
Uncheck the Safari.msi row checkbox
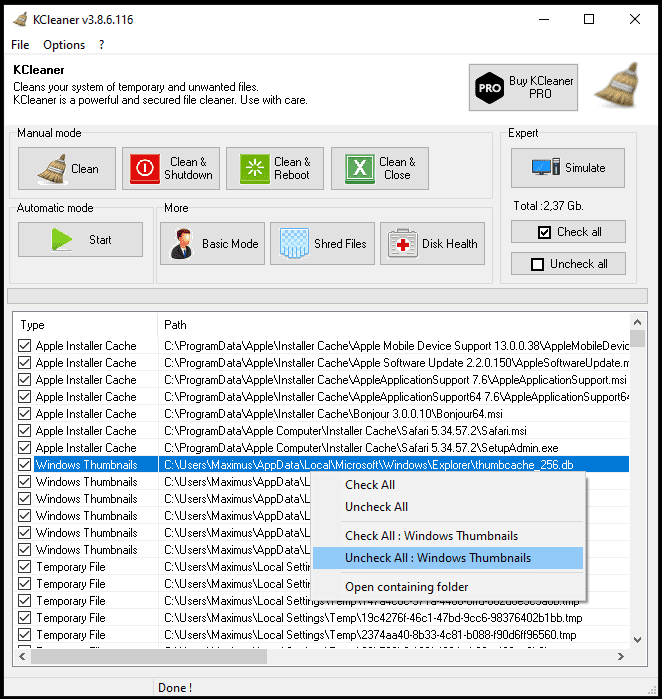click(x=25, y=430)
